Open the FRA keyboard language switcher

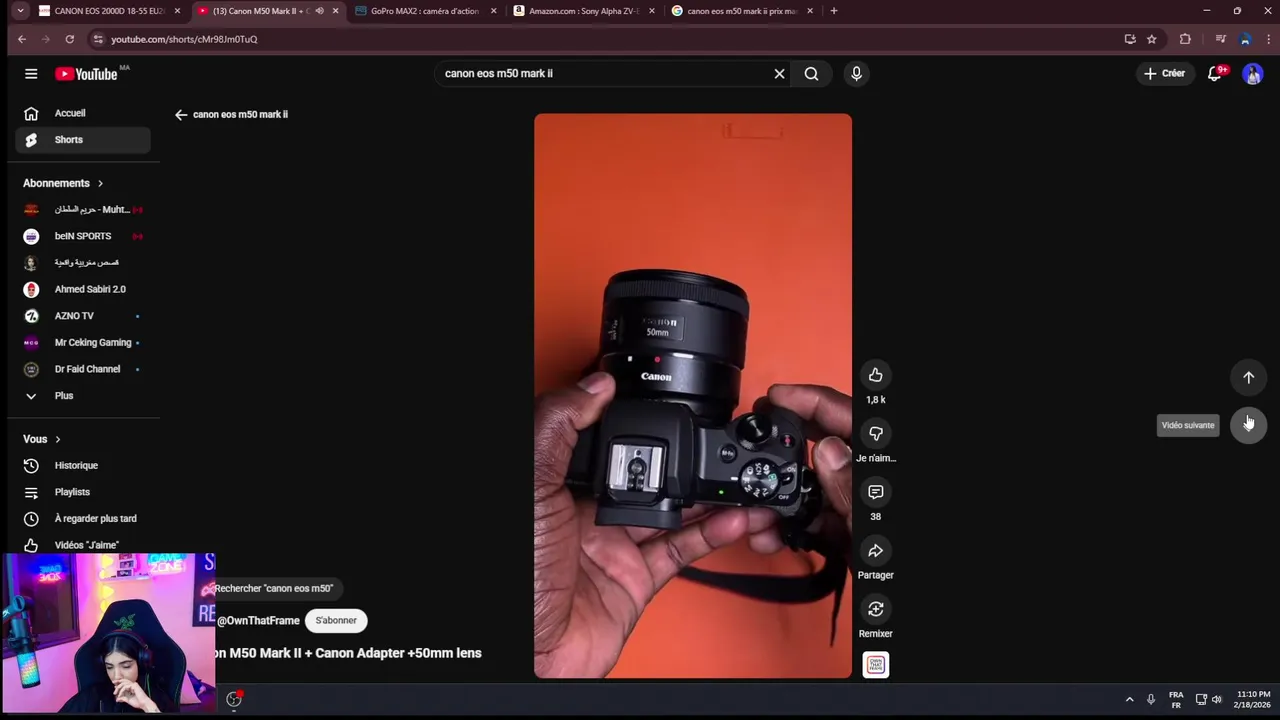pyautogui.click(x=1176, y=699)
